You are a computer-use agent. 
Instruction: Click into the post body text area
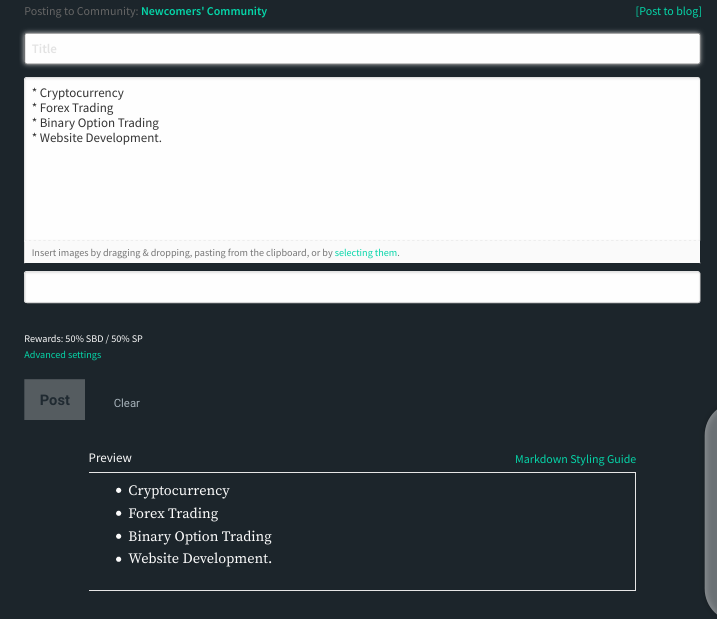362,159
